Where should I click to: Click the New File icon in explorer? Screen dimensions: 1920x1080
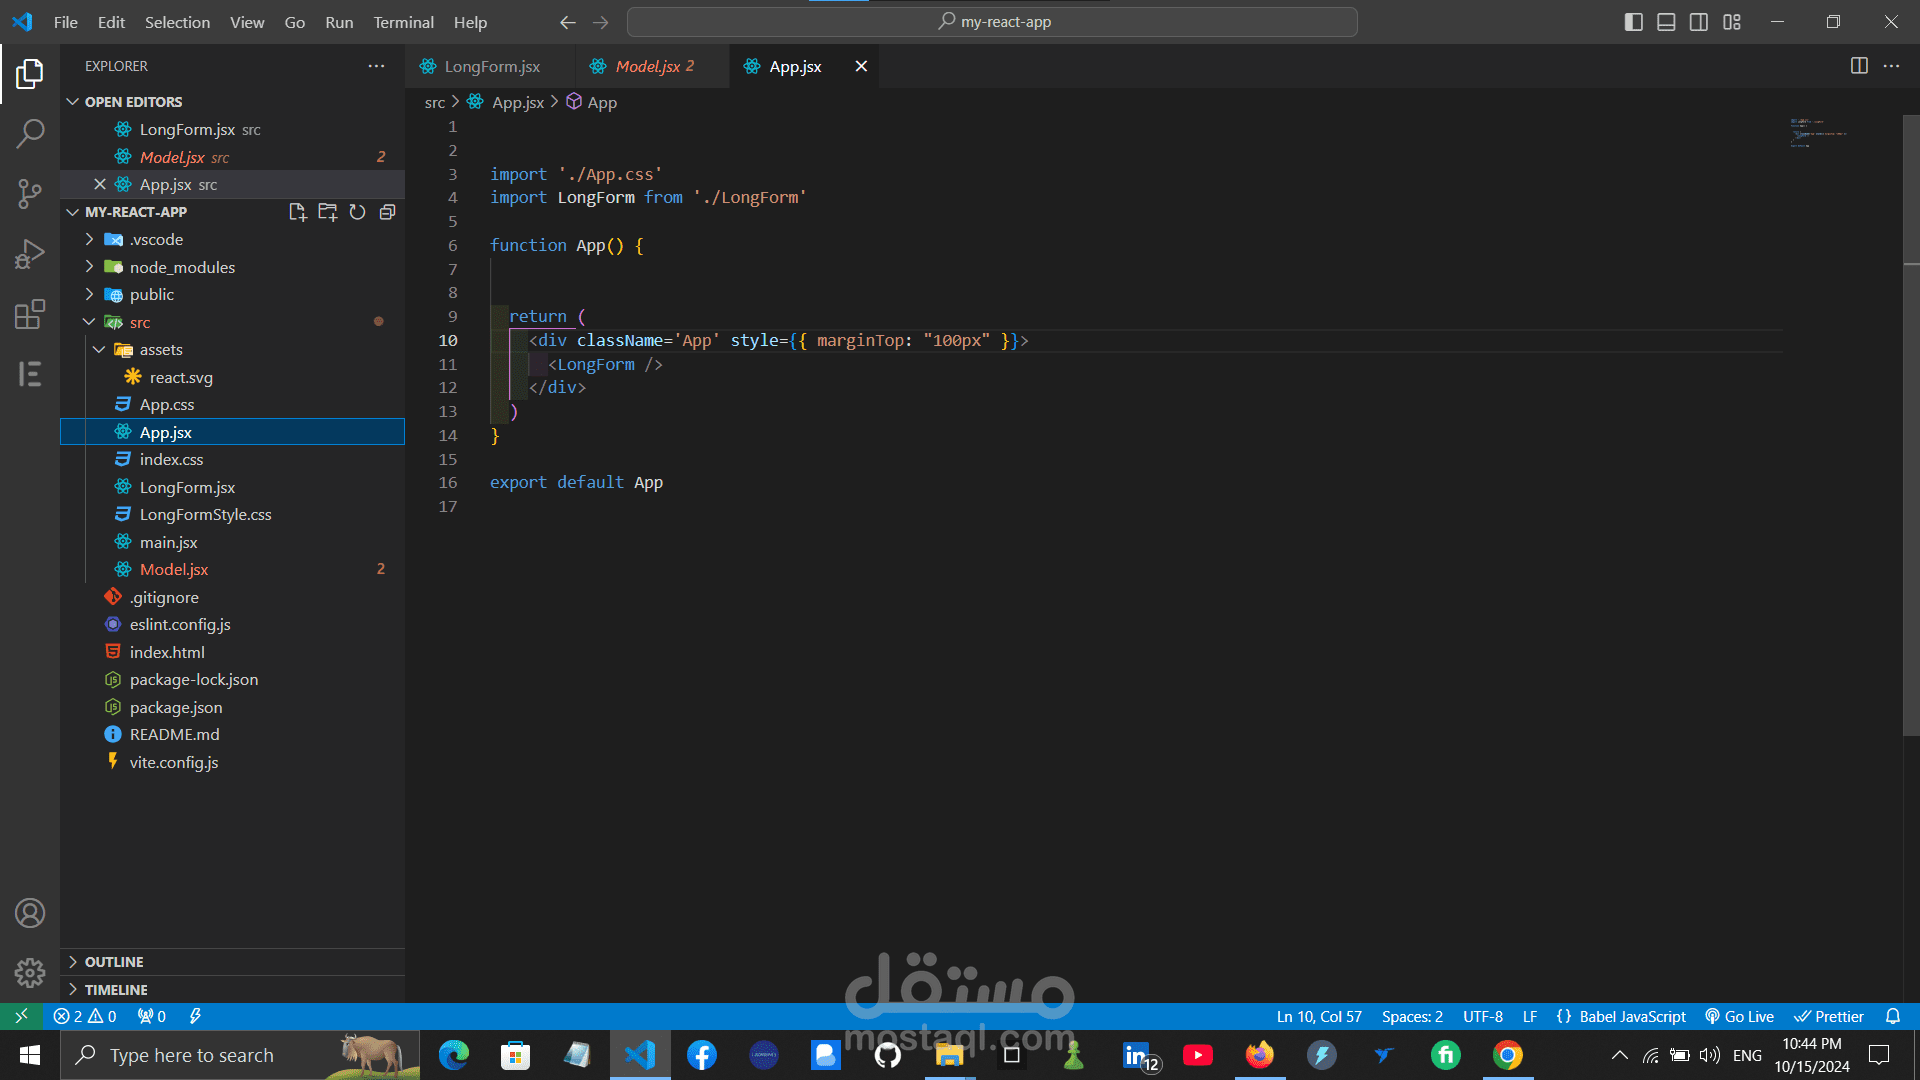click(x=297, y=212)
